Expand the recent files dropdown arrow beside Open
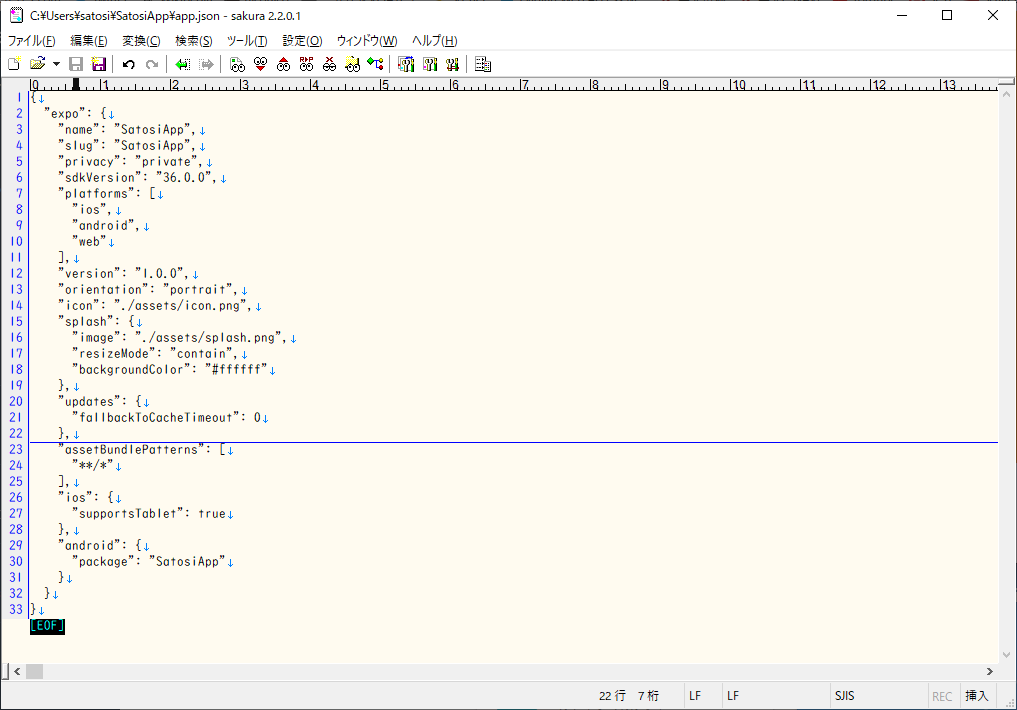The width and height of the screenshot is (1017, 710). tap(56, 64)
